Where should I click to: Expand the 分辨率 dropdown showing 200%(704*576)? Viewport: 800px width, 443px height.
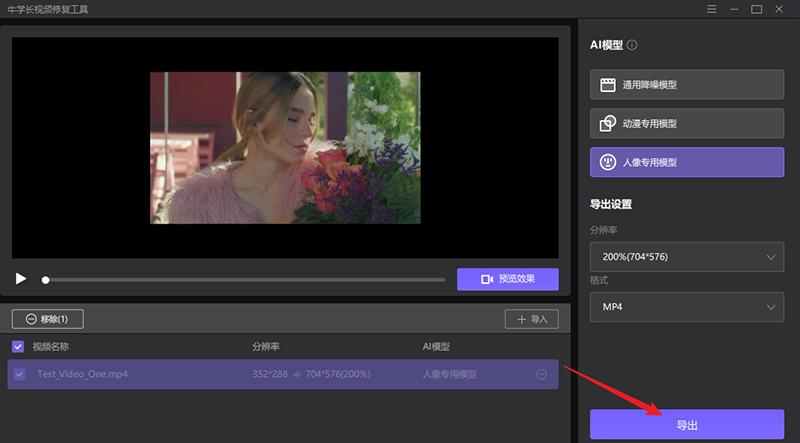pos(686,257)
